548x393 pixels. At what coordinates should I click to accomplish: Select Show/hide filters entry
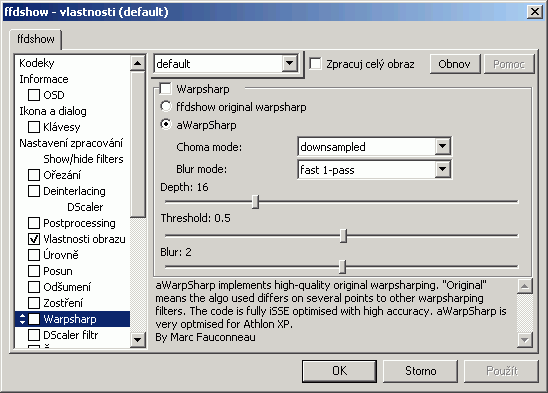coord(83,159)
